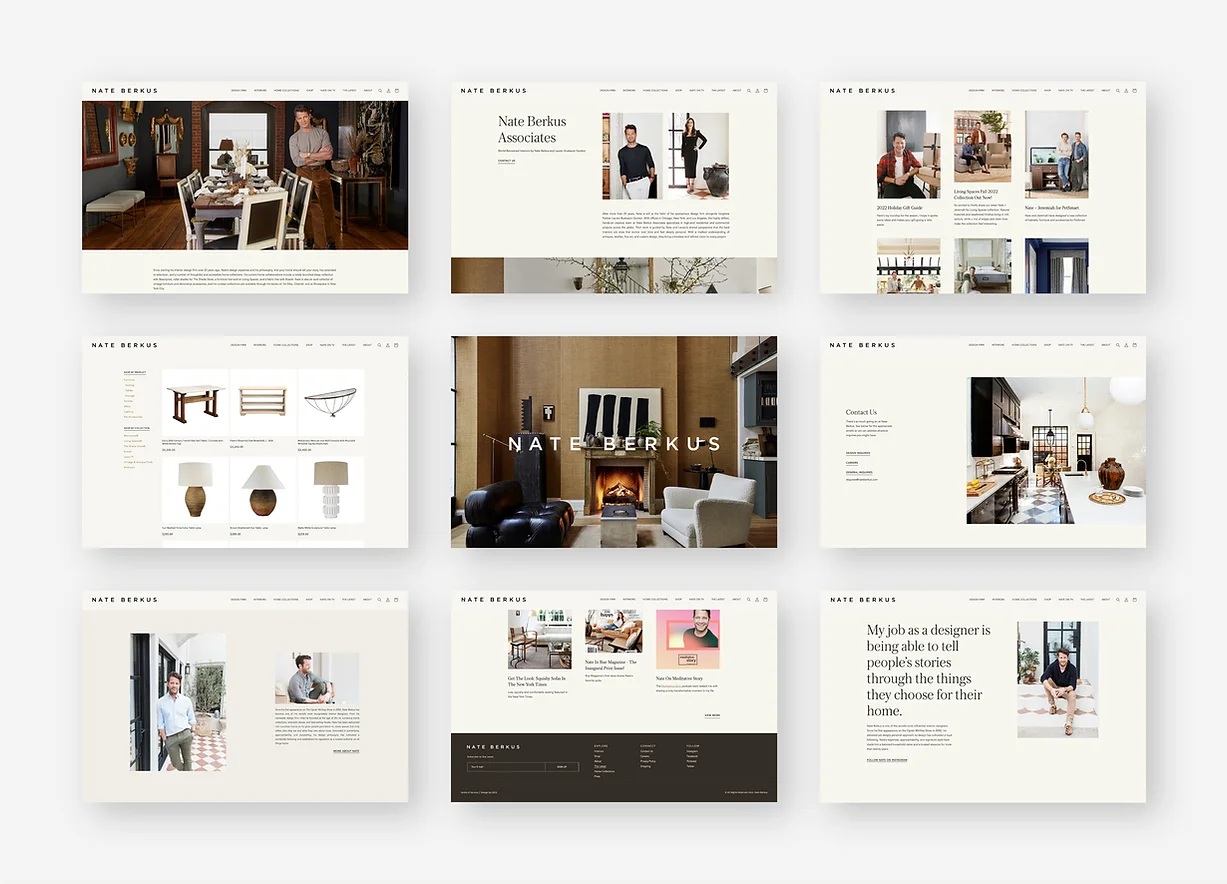
Task: Open cart icon on the Contact Us page
Action: pyautogui.click(x=1135, y=345)
